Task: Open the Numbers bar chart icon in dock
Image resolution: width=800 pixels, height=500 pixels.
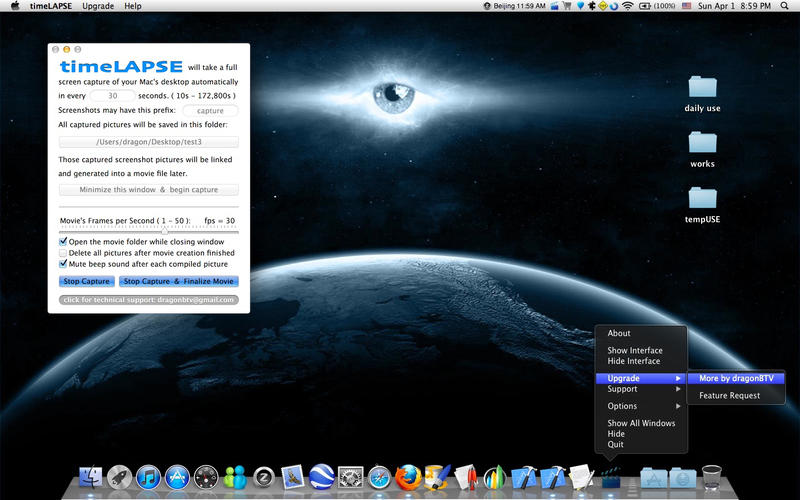Action: (494, 478)
